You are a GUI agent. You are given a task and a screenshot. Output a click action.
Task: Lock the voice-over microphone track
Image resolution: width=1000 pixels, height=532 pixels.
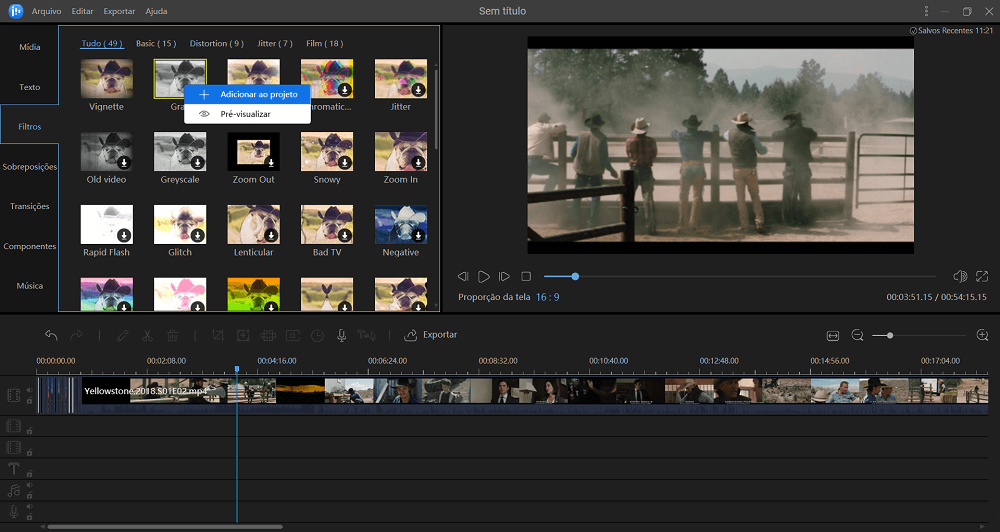(x=29, y=517)
